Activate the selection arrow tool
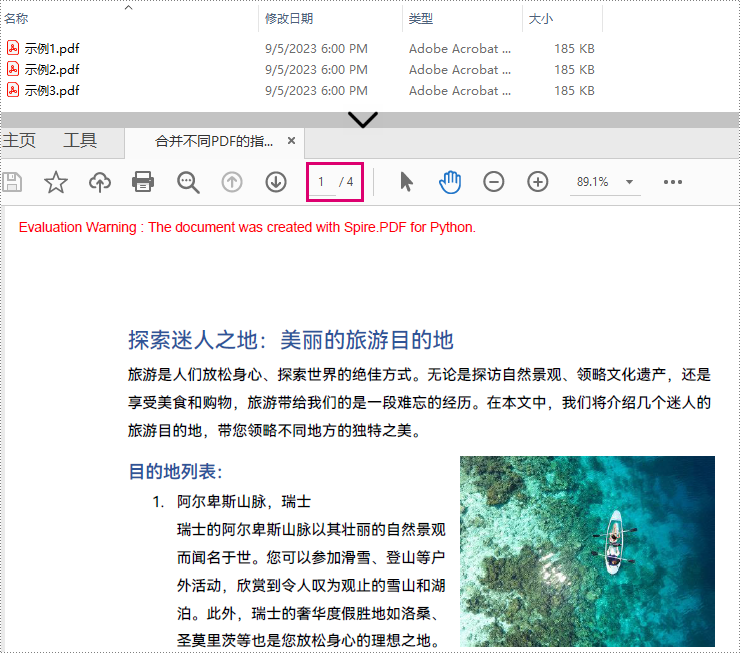This screenshot has height=653, width=740. (x=406, y=182)
